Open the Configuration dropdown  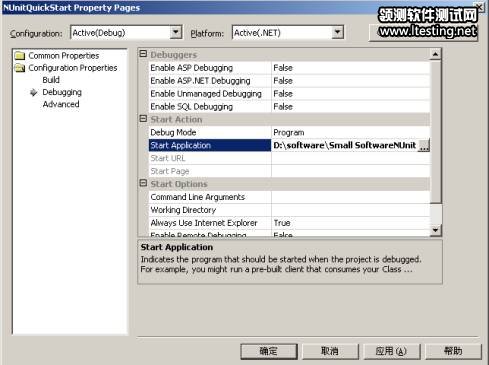click(176, 32)
